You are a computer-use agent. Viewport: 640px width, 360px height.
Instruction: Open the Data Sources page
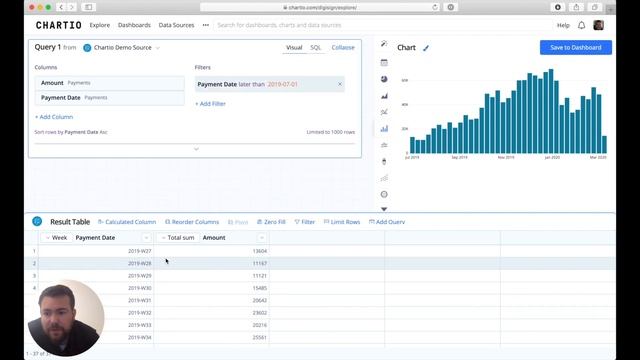[x=176, y=25]
